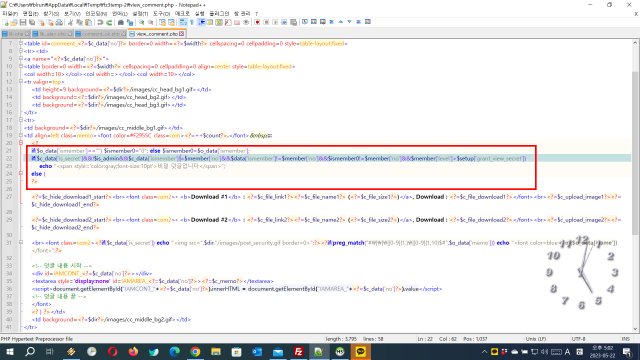Open Find with the binoculars icon
The height and width of the screenshot is (360, 640).
(x=121, y=22)
